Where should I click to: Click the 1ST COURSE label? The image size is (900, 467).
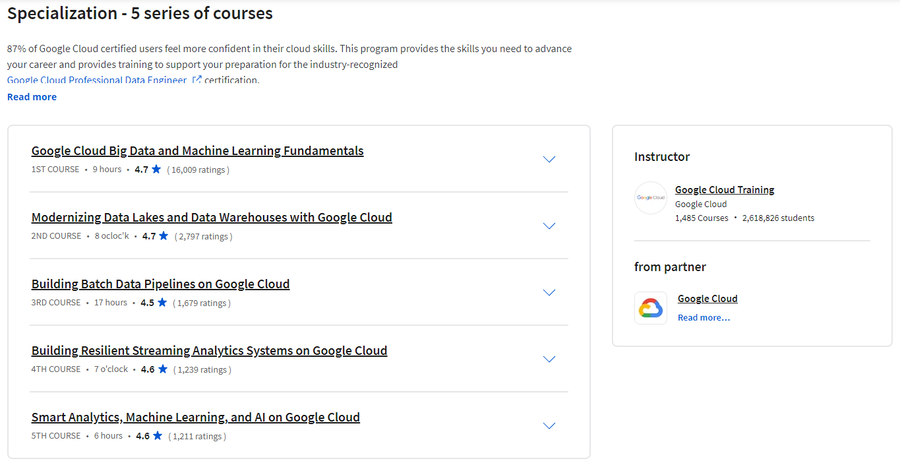(x=55, y=169)
